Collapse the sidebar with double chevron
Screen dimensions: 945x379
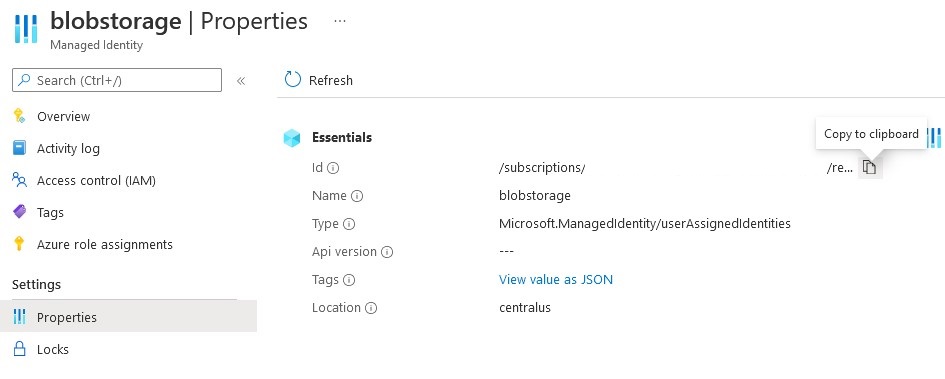(241, 81)
